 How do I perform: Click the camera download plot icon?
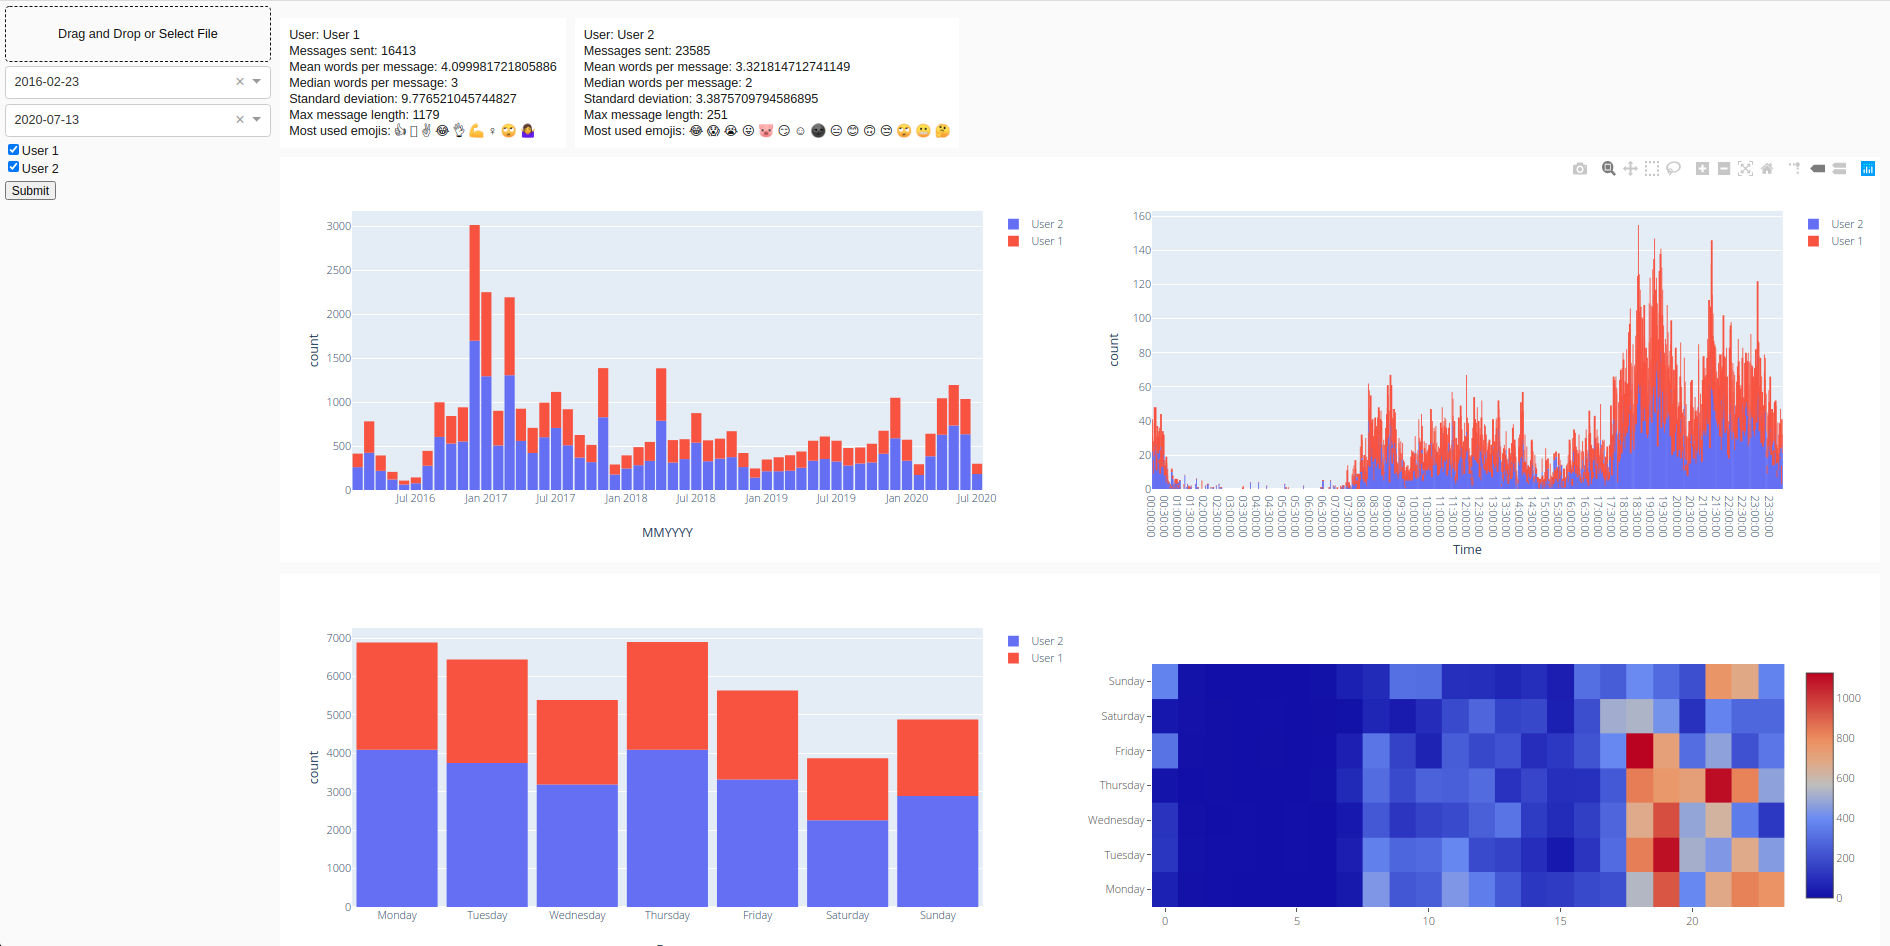pos(1579,169)
